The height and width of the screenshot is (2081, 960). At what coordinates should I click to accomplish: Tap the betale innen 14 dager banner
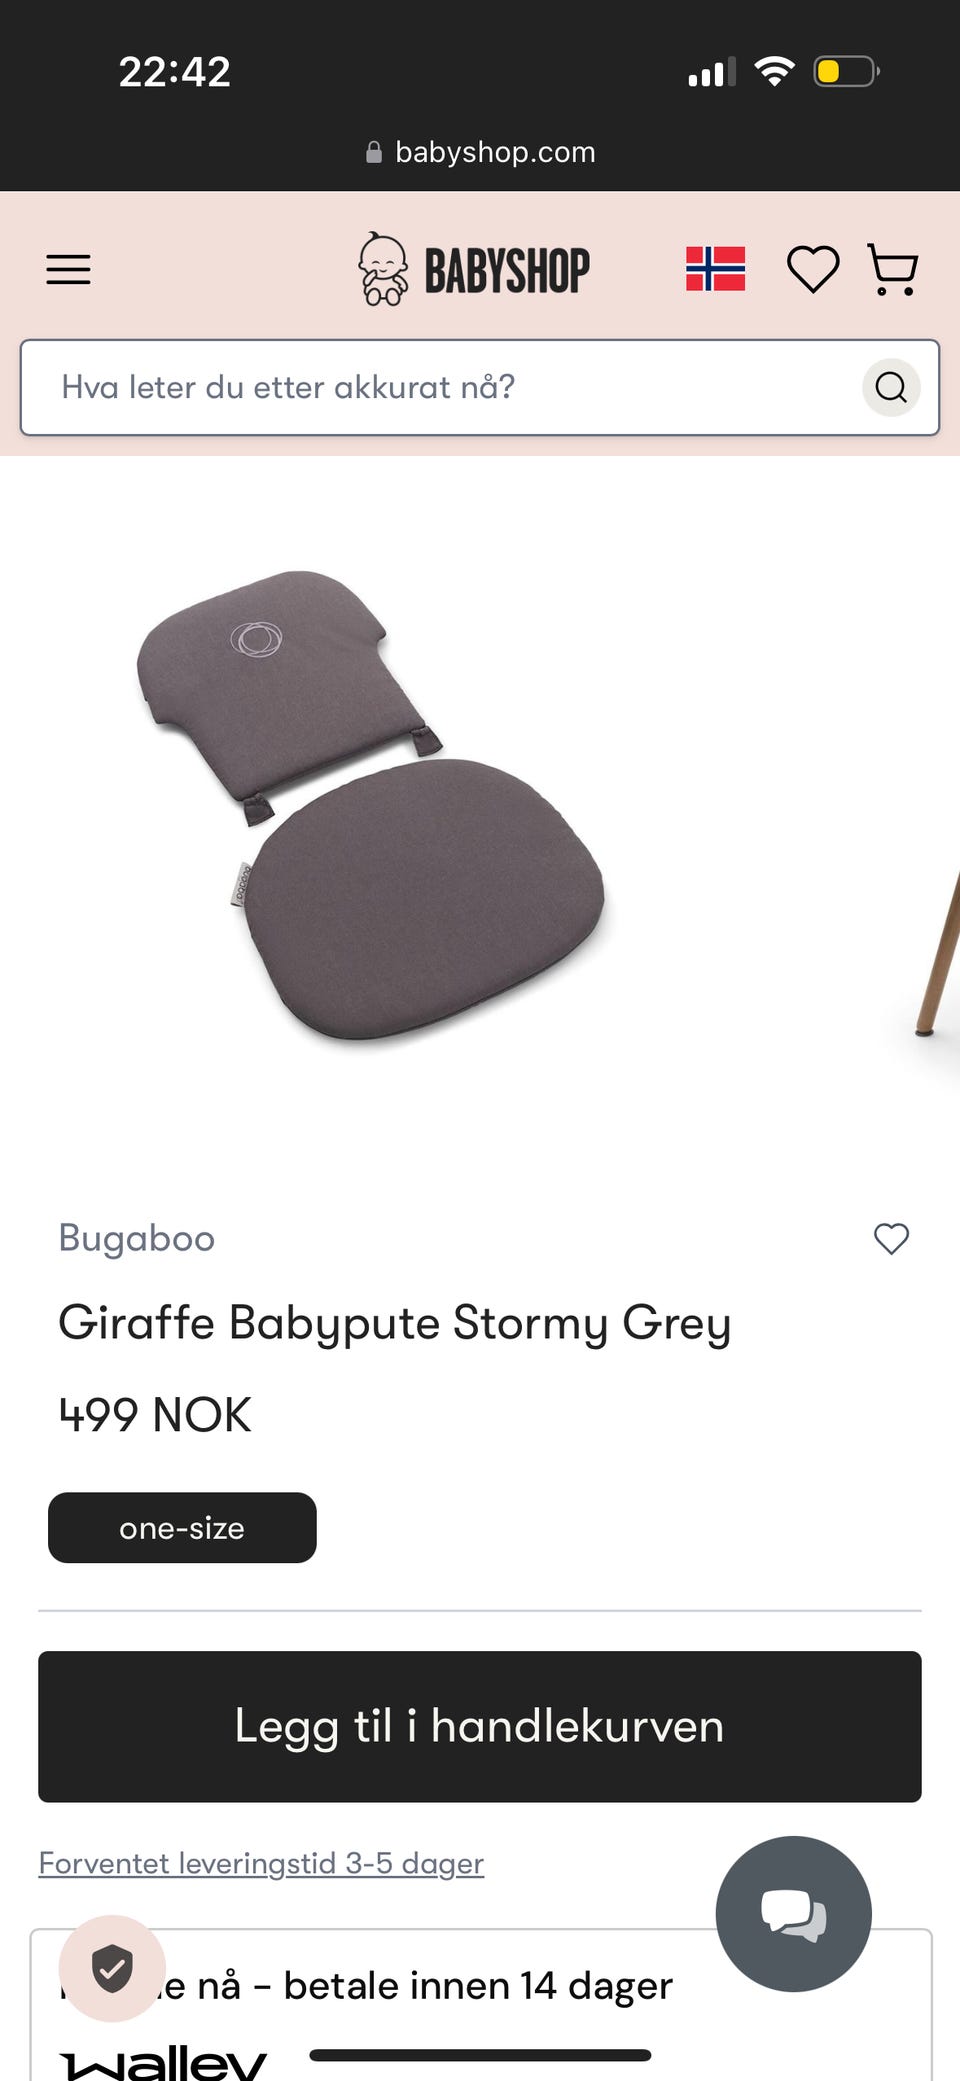pyautogui.click(x=480, y=2005)
